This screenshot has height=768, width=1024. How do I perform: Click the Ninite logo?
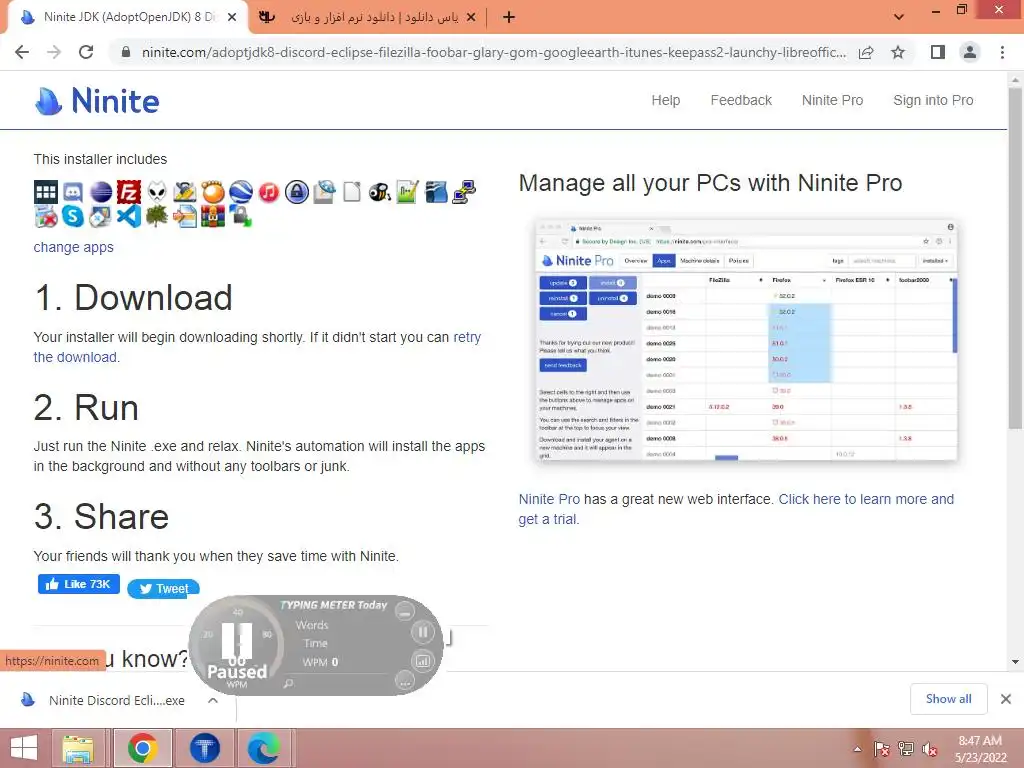pos(97,101)
